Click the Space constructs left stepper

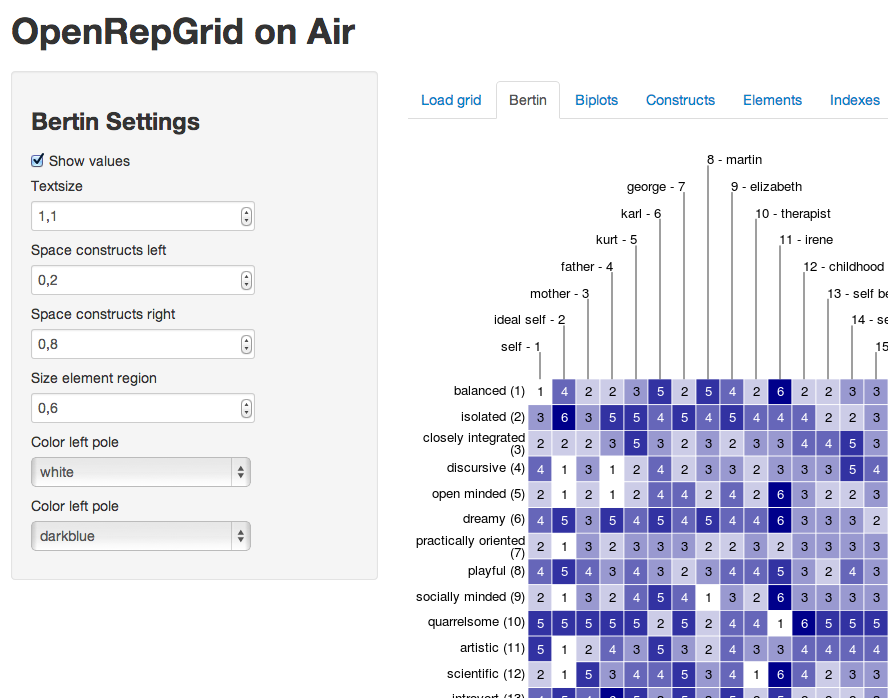tap(246, 280)
